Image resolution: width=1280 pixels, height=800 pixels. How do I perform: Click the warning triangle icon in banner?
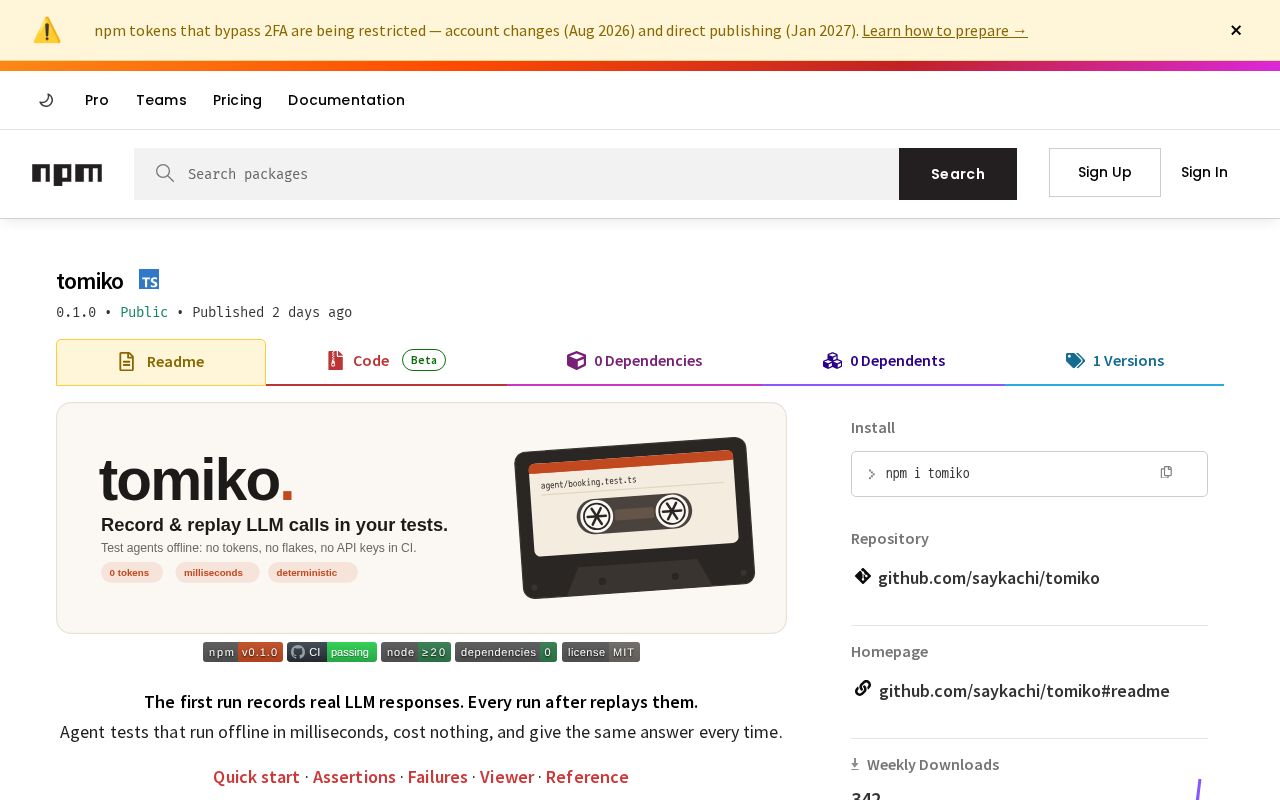click(47, 30)
